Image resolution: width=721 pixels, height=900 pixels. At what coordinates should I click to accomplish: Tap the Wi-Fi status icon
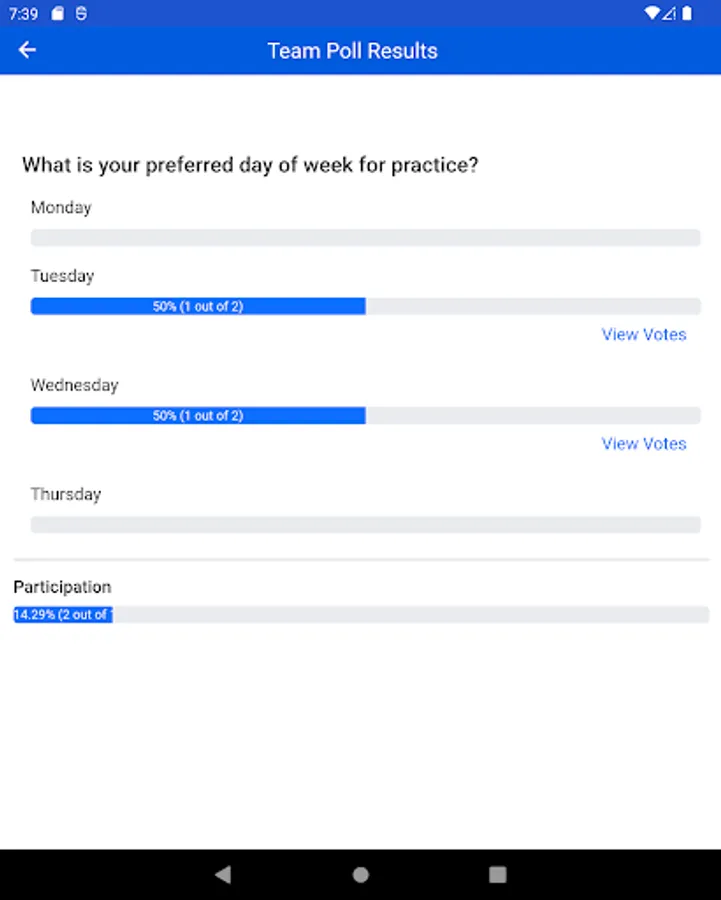tap(652, 14)
